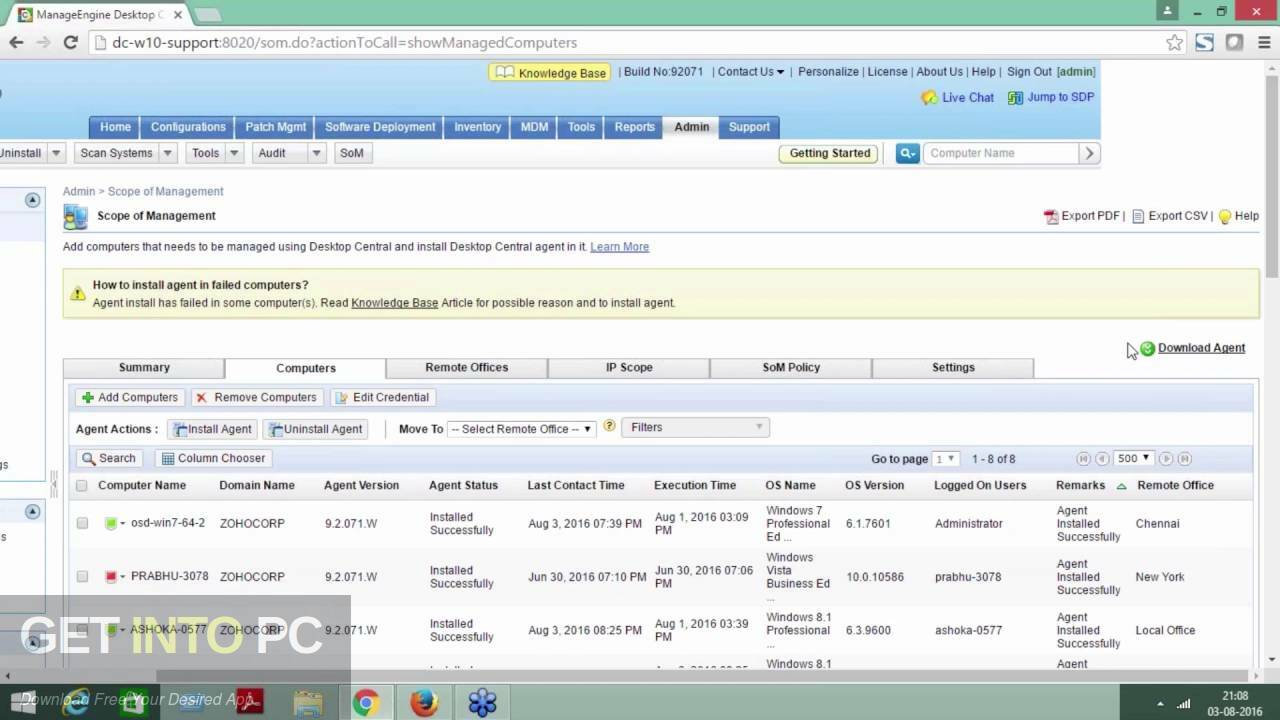Switch to Remote Offices tab
The height and width of the screenshot is (720, 1280).
tap(466, 368)
